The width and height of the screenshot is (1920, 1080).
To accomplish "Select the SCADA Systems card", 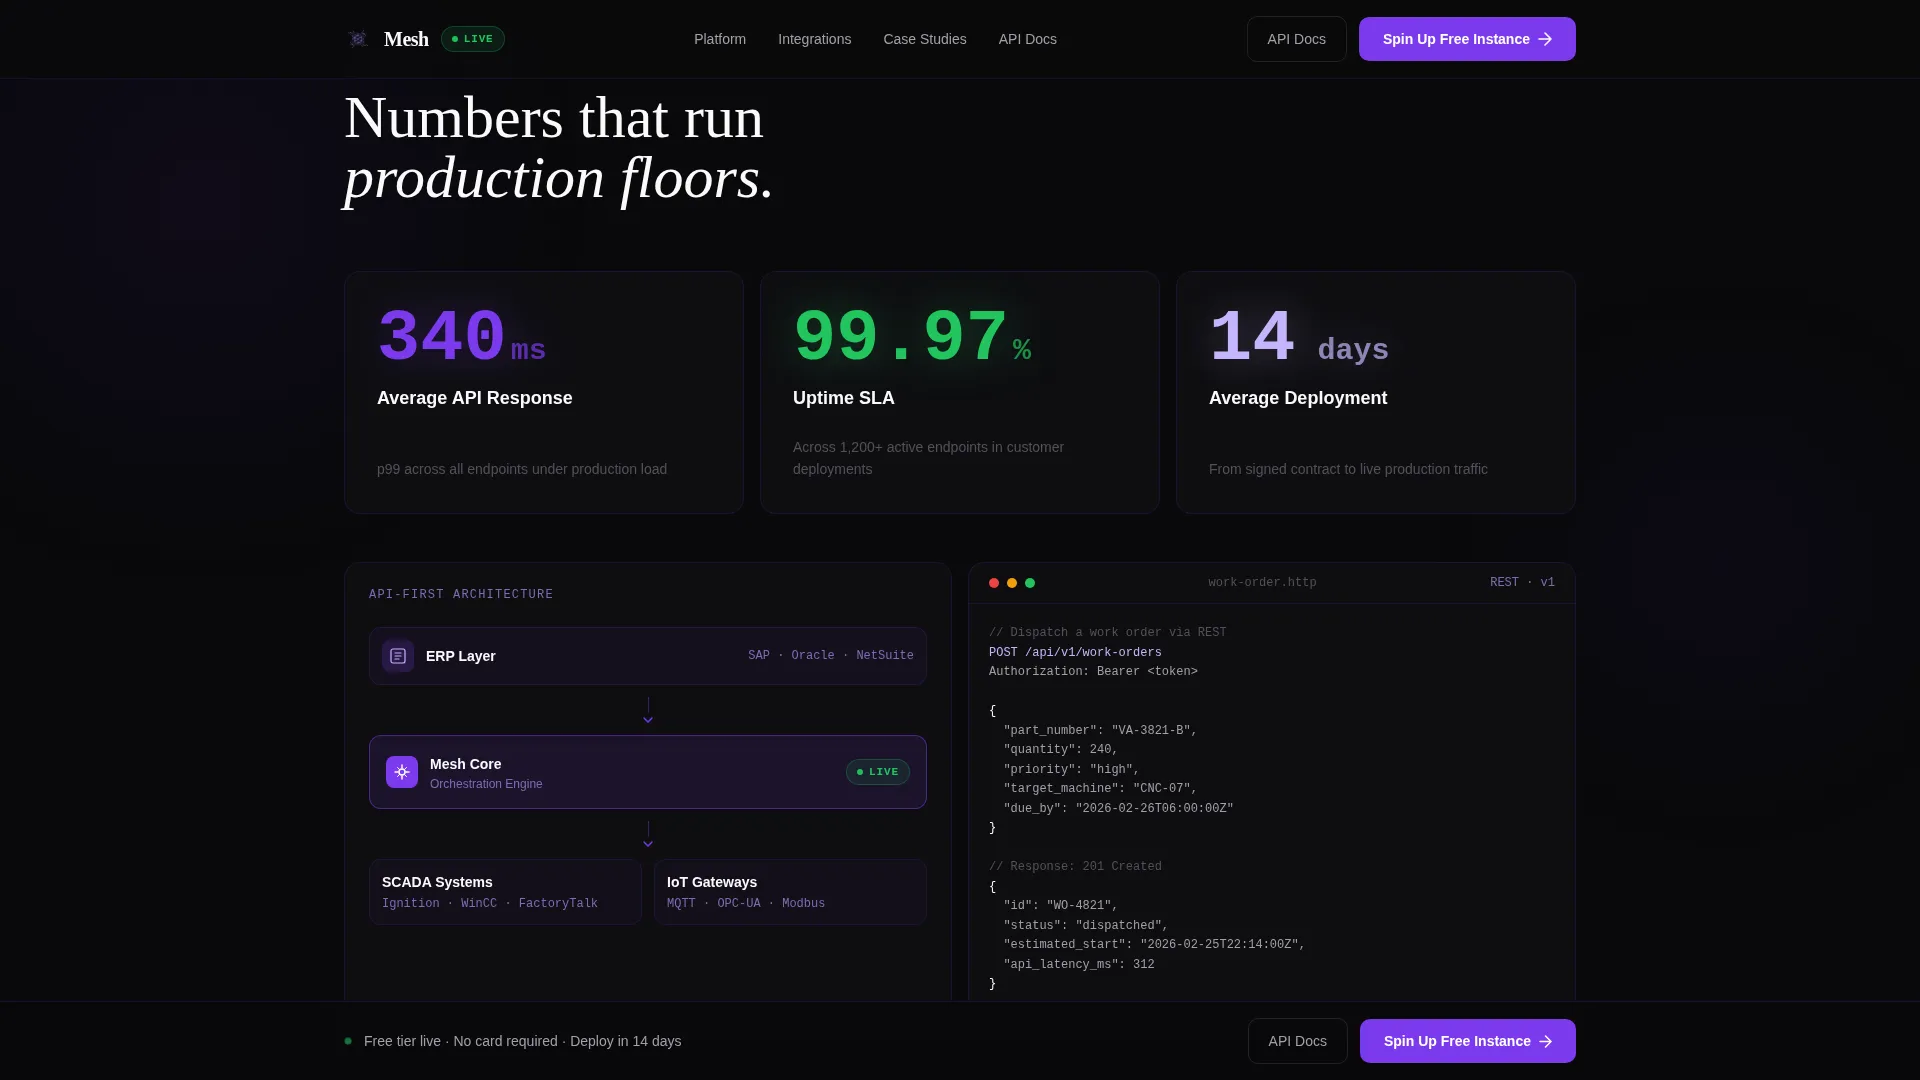I will (x=505, y=892).
